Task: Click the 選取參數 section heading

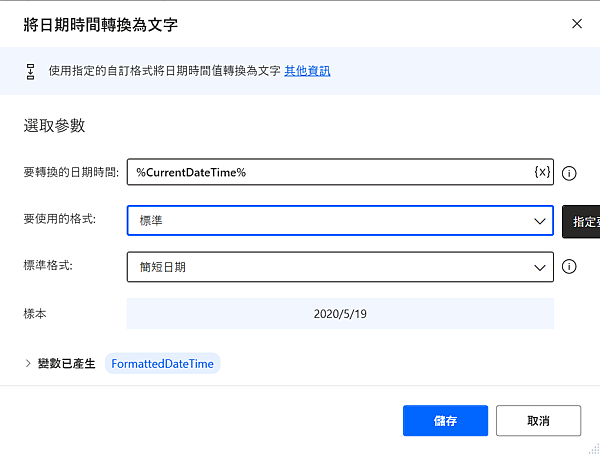Action: pos(54,126)
